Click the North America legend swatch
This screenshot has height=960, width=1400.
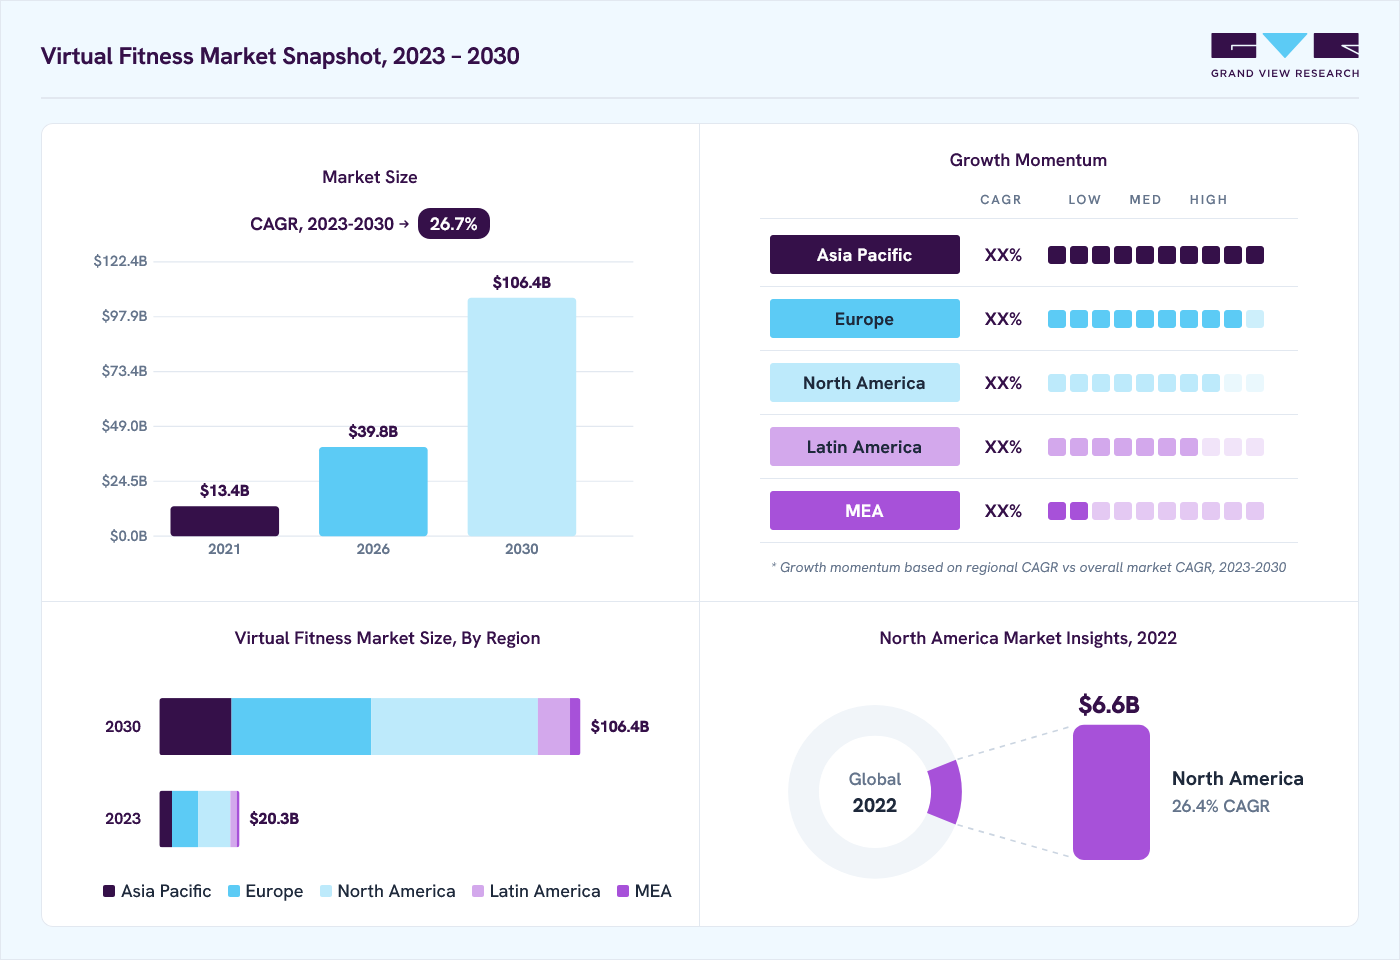click(326, 891)
